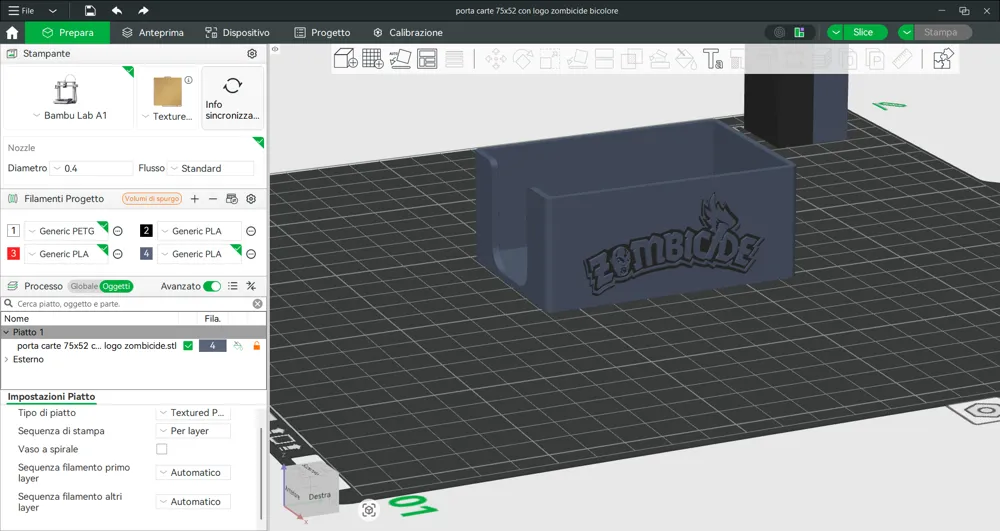Open filament 4 Generic PLA dropdown
The height and width of the screenshot is (531, 1000).
point(200,254)
